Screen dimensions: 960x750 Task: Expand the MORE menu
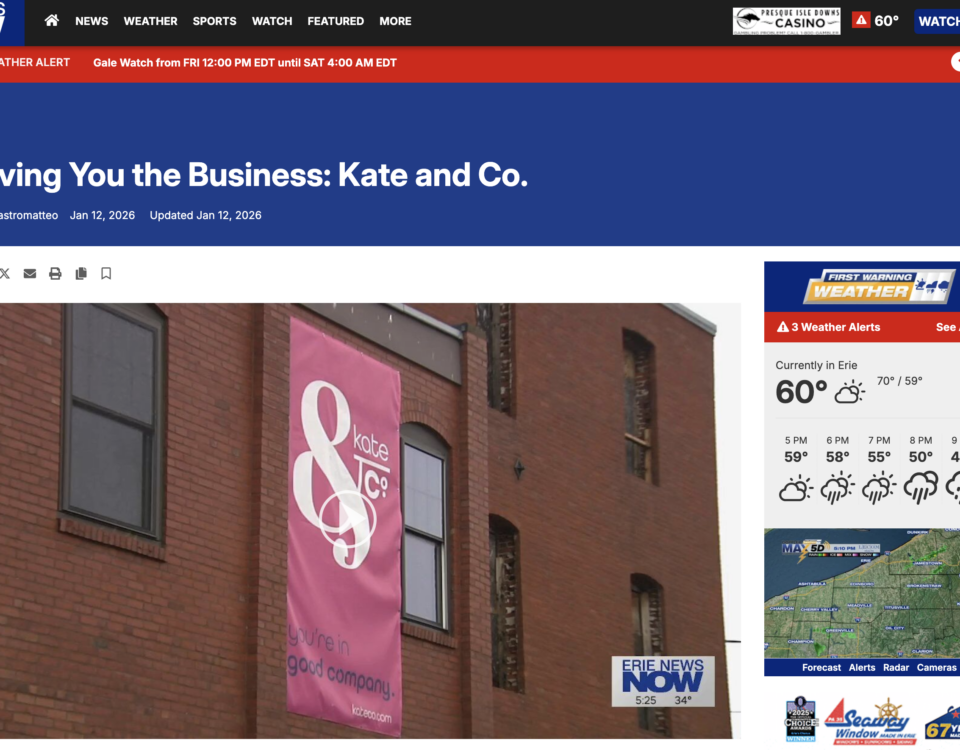click(x=396, y=21)
